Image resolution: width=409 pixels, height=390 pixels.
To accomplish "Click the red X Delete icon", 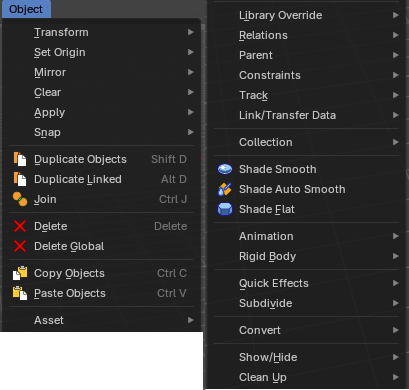I will (20, 226).
